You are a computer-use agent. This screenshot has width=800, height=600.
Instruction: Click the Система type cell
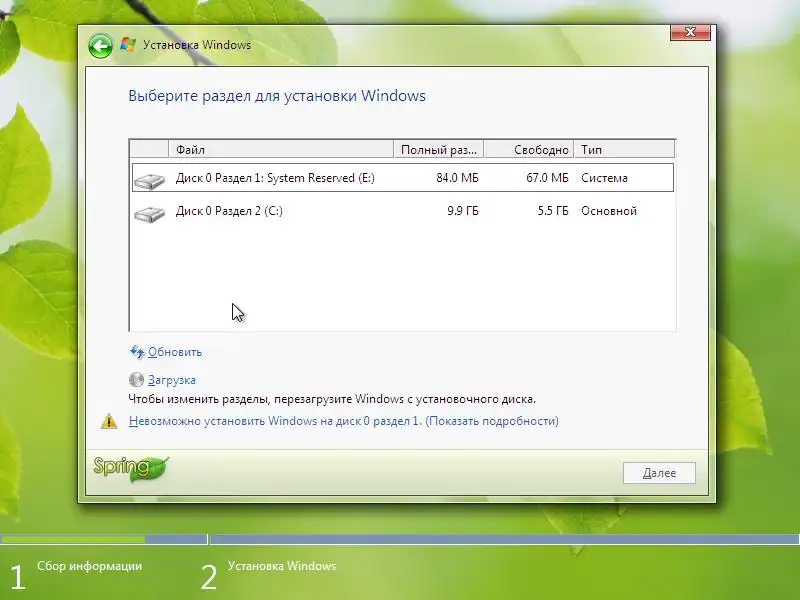pos(604,178)
